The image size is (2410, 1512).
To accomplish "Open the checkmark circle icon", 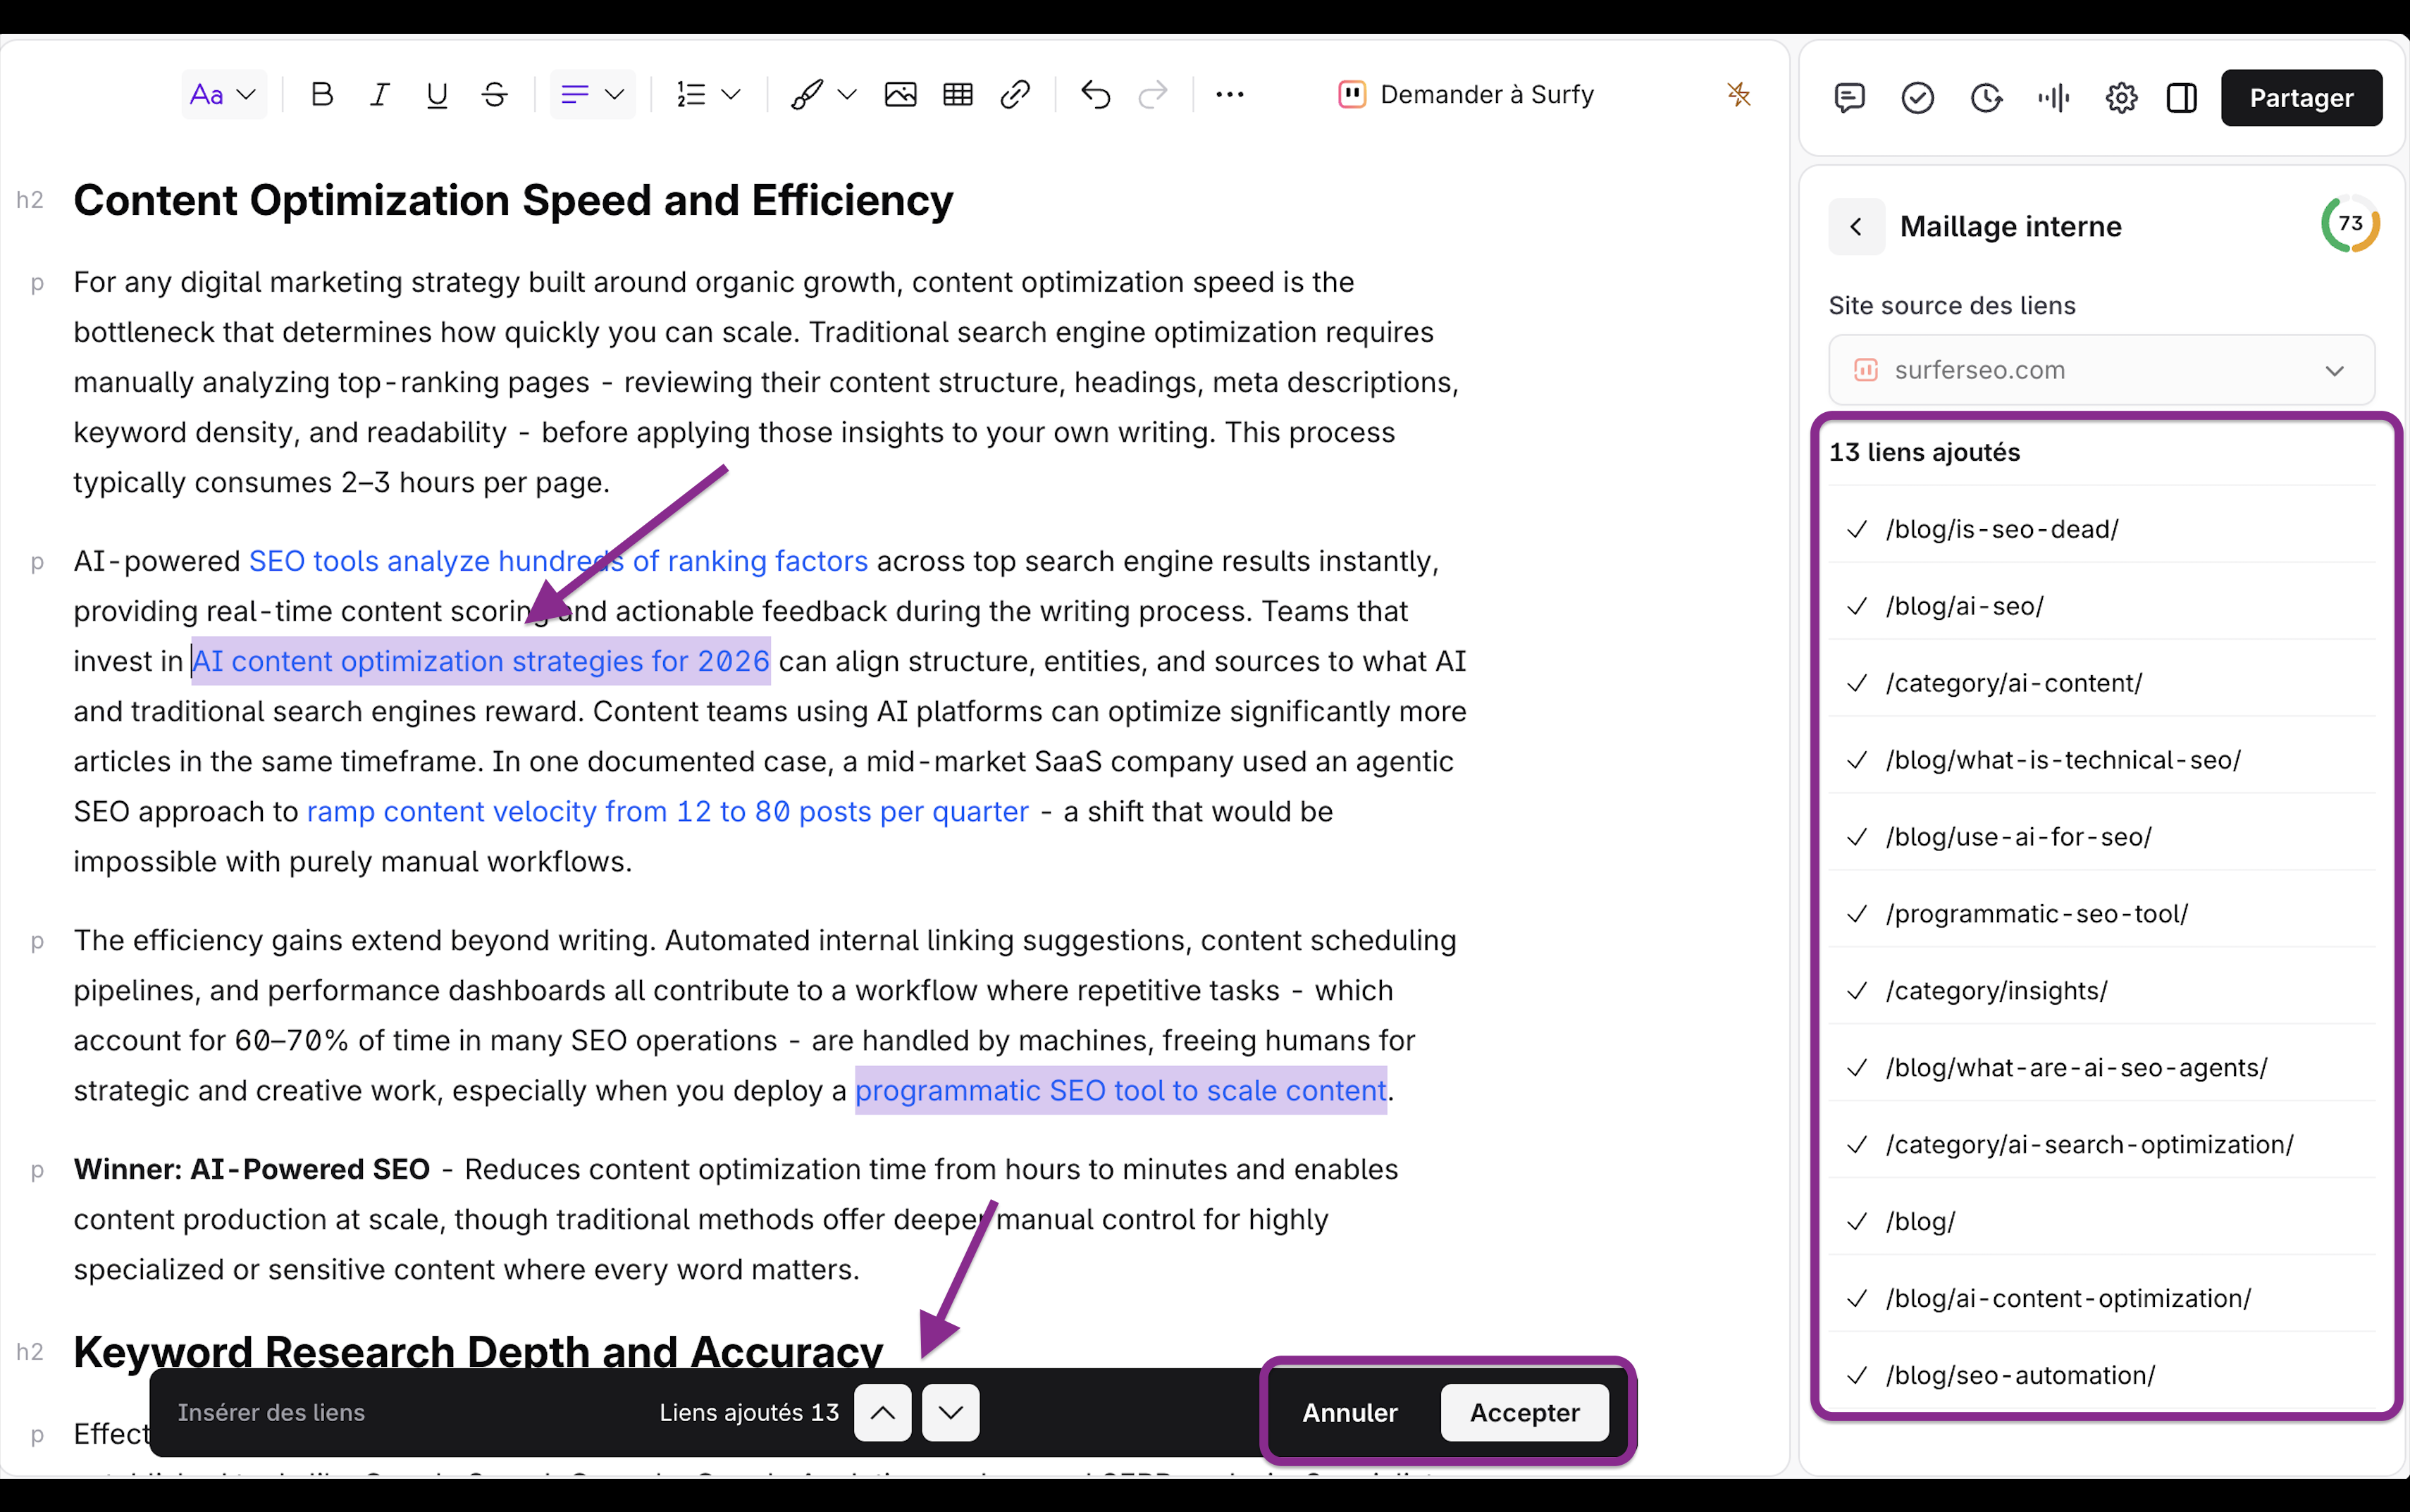I will pyautogui.click(x=1917, y=98).
